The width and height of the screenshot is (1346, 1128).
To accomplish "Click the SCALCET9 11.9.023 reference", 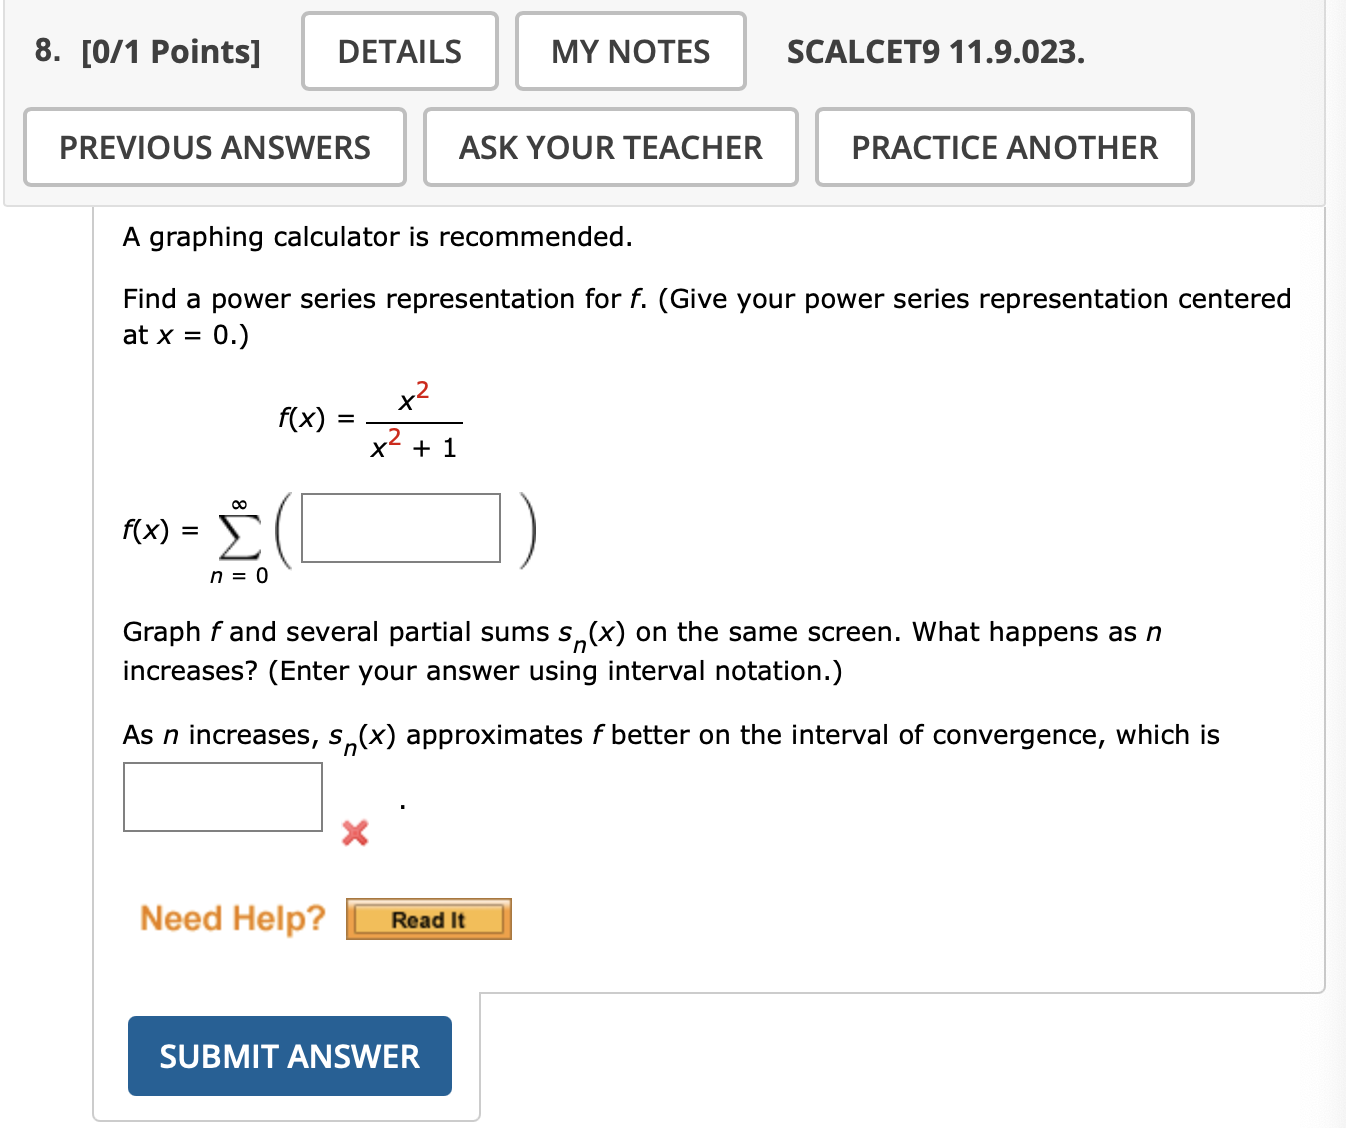I will (934, 51).
